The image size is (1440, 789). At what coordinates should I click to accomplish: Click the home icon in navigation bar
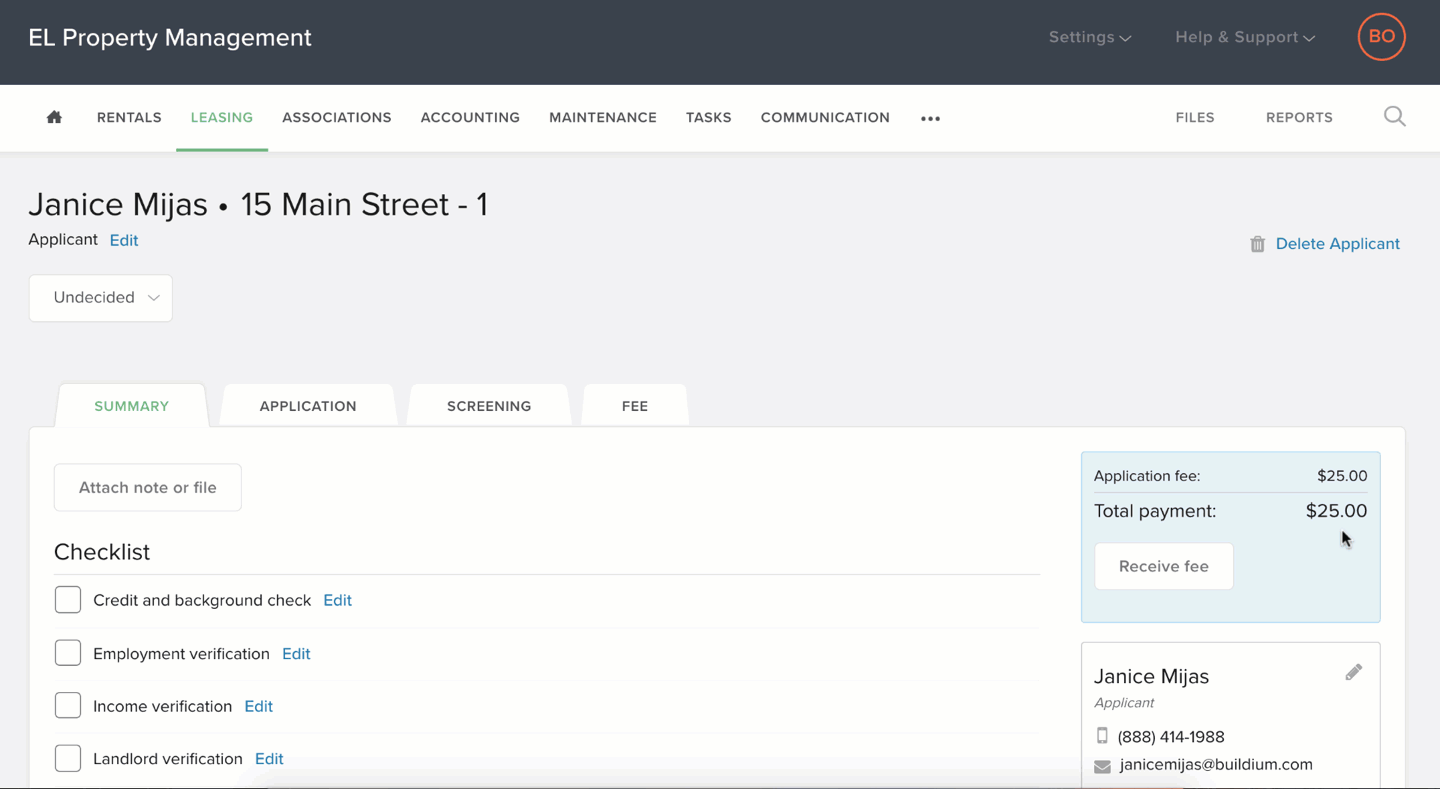pyautogui.click(x=54, y=118)
